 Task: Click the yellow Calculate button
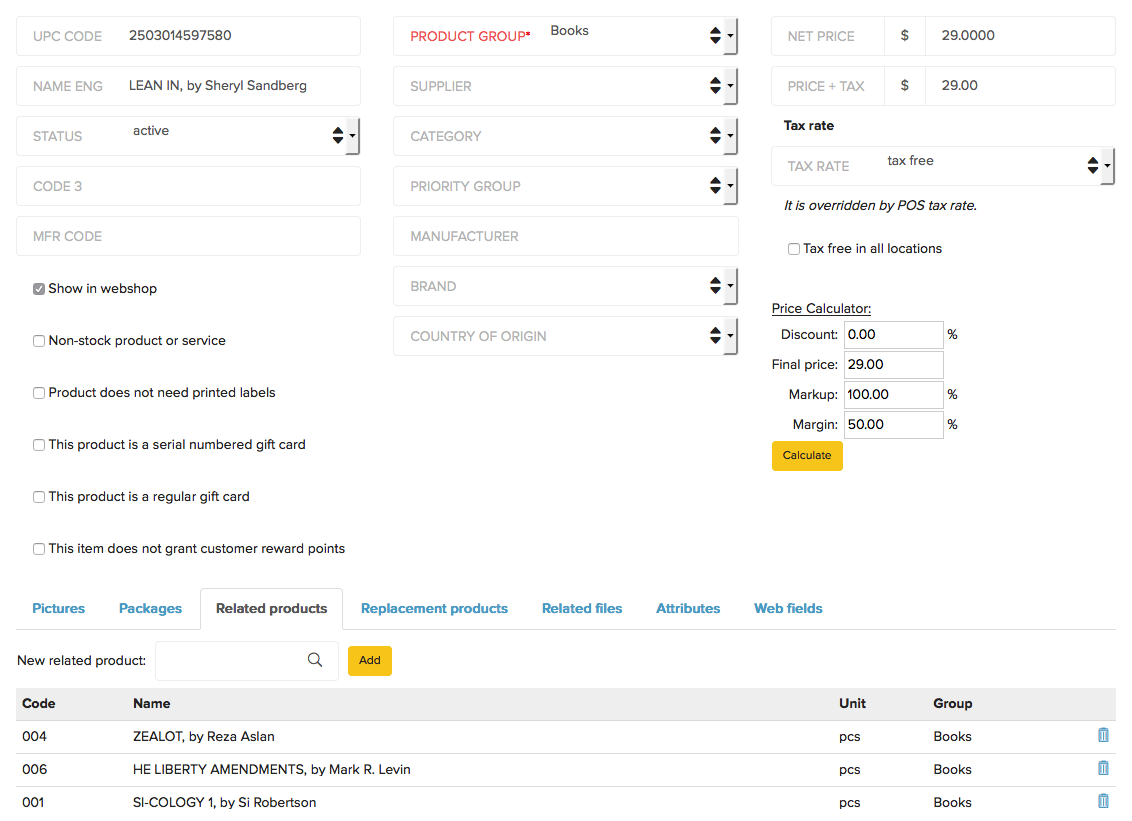click(x=807, y=456)
